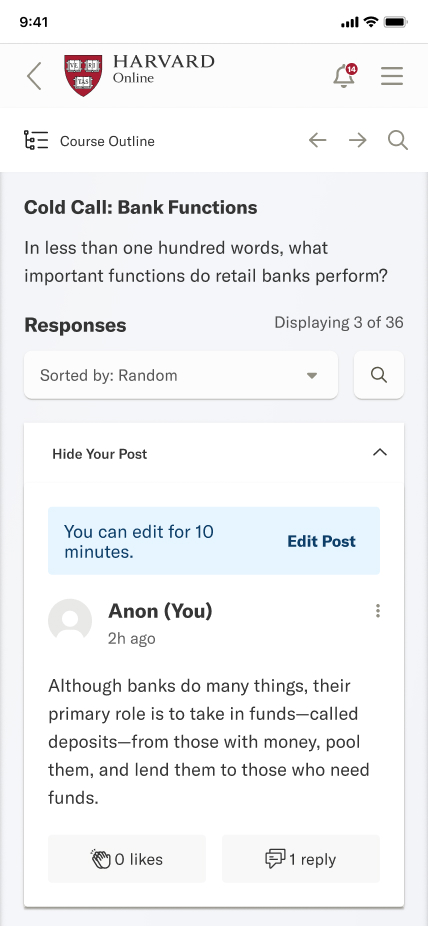Open Sorted by: Random dropdown
428x926 pixels.
pyautogui.click(x=181, y=375)
